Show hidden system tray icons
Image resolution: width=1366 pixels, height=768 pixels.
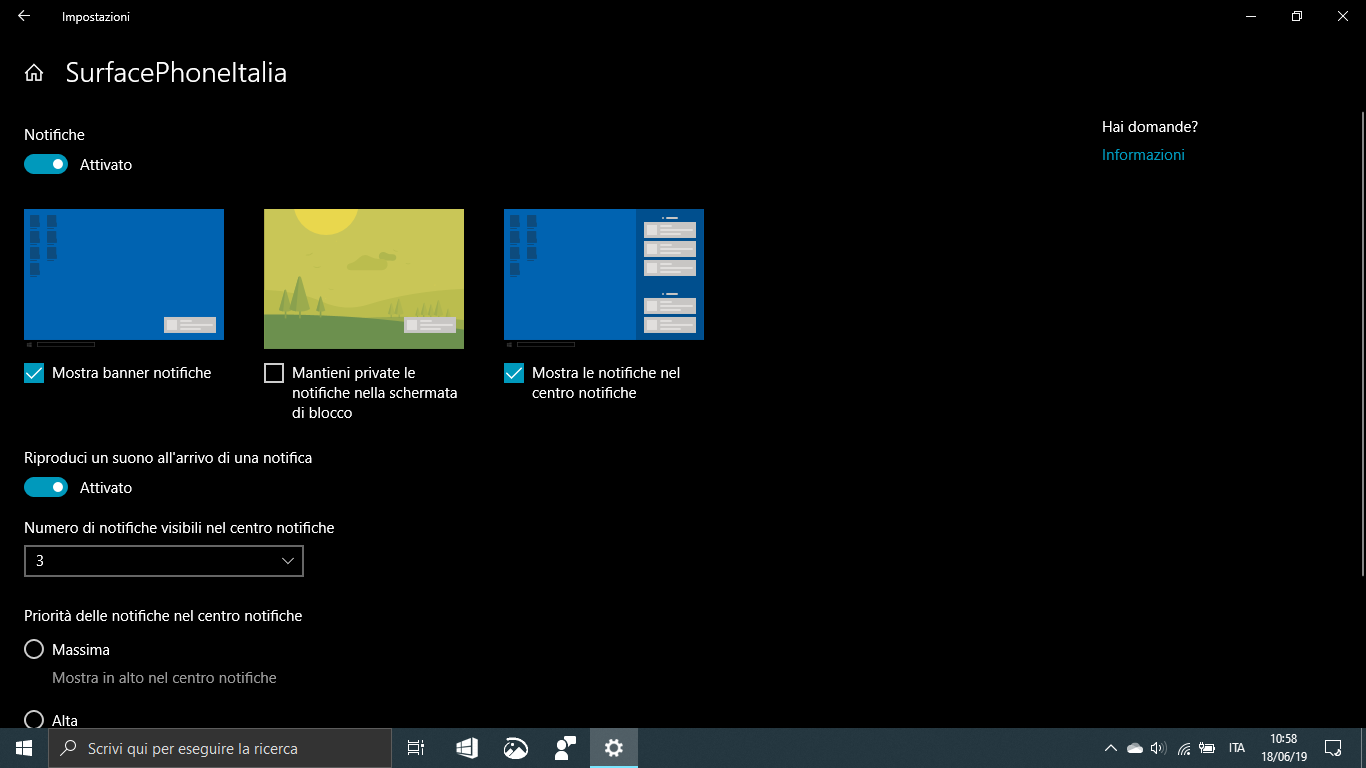(1110, 748)
